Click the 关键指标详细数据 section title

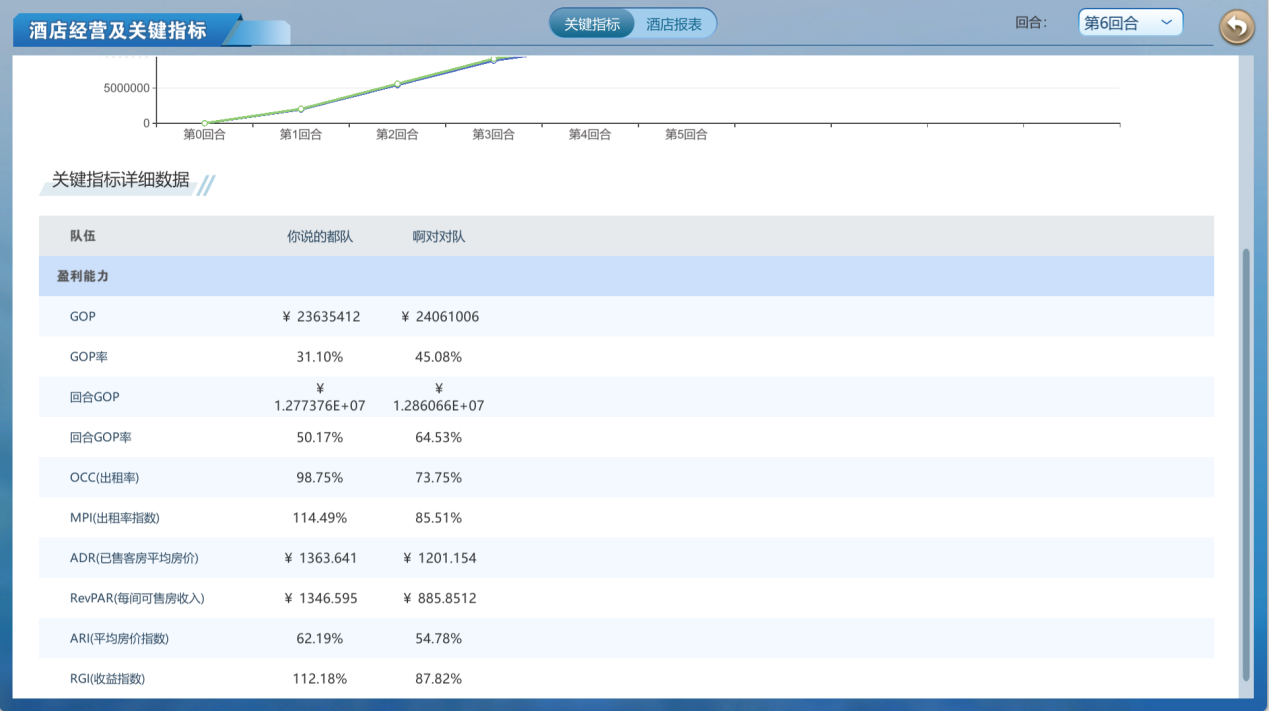point(121,180)
